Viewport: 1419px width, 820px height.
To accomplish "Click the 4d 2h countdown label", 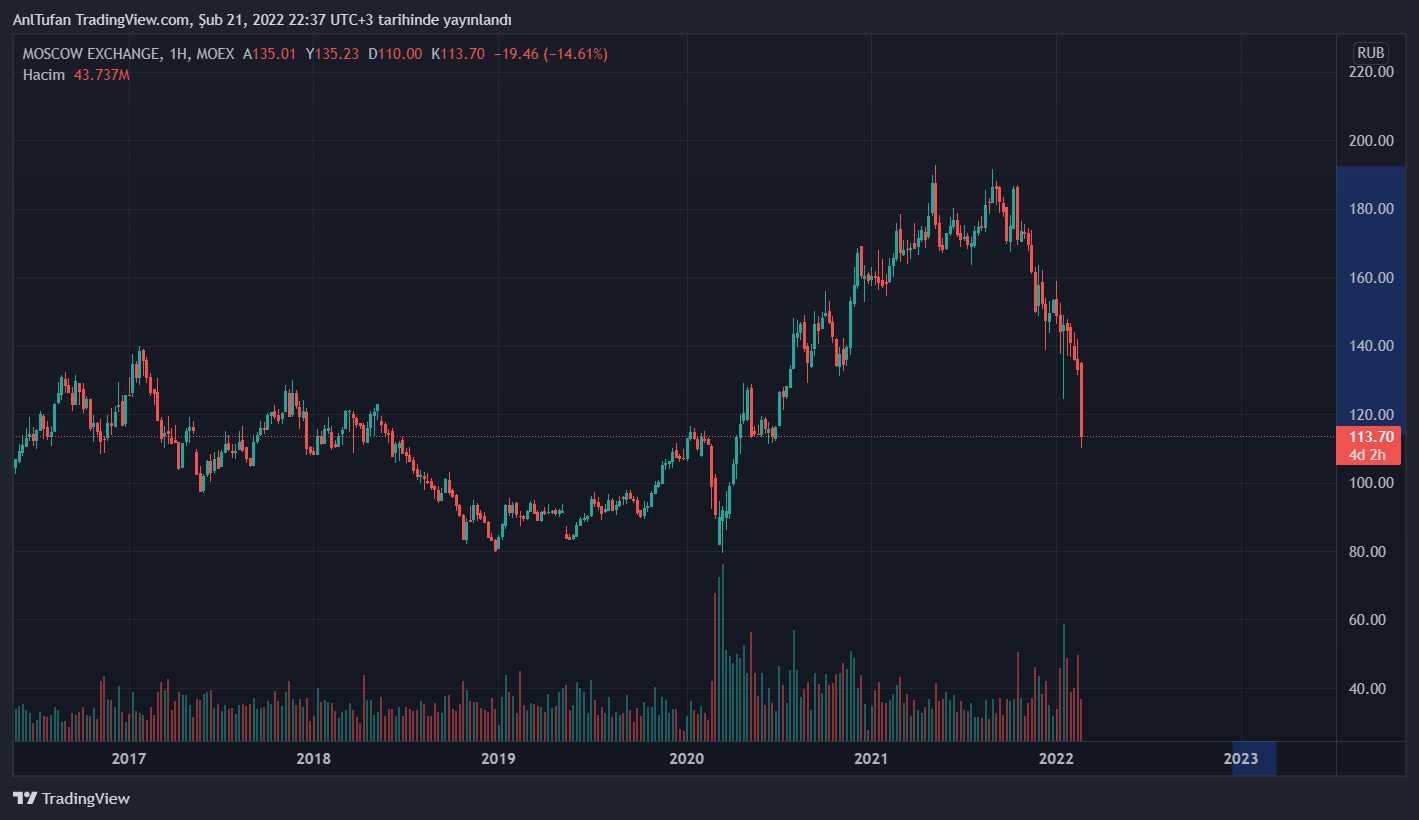I will pos(1367,455).
